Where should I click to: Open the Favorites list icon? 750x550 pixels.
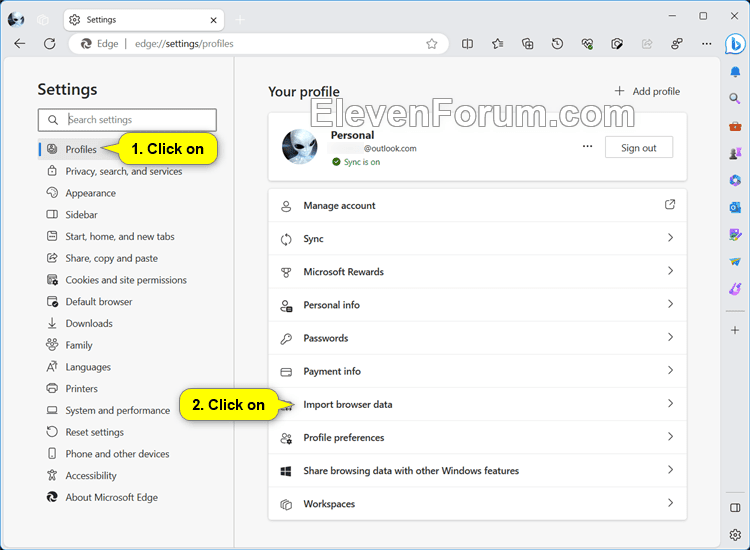click(497, 44)
